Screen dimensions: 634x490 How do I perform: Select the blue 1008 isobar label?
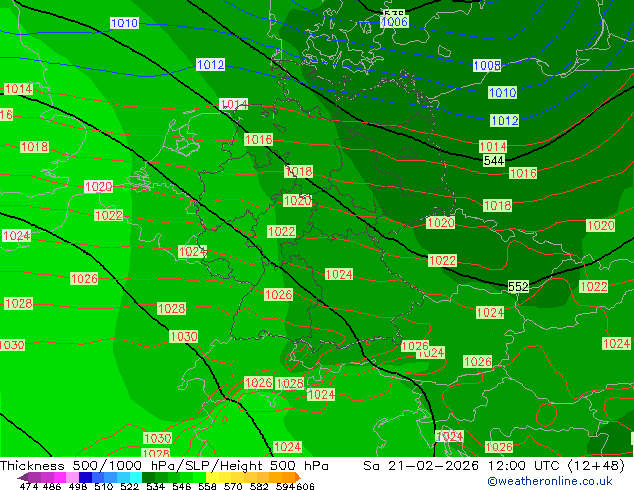(487, 65)
